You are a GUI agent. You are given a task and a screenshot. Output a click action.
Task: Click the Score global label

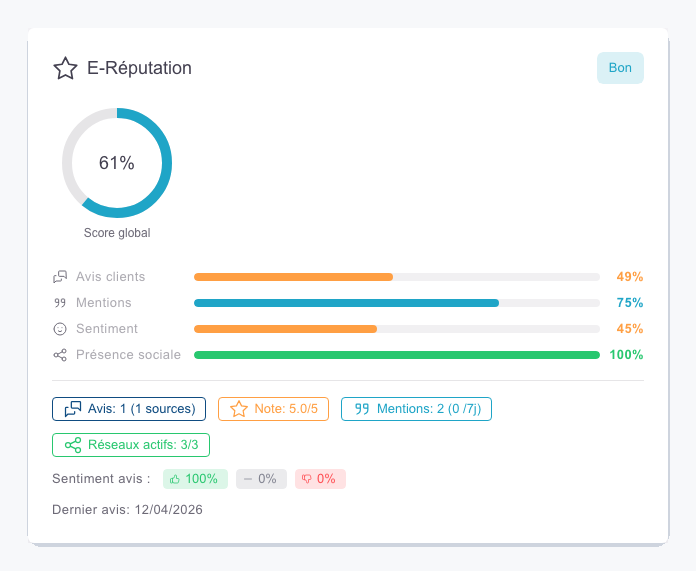[x=117, y=233]
